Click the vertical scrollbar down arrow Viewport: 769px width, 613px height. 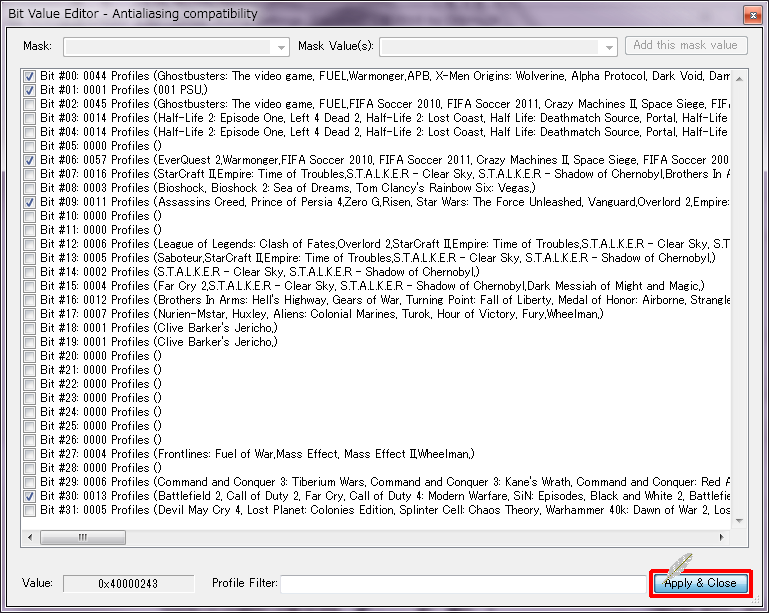(x=740, y=521)
